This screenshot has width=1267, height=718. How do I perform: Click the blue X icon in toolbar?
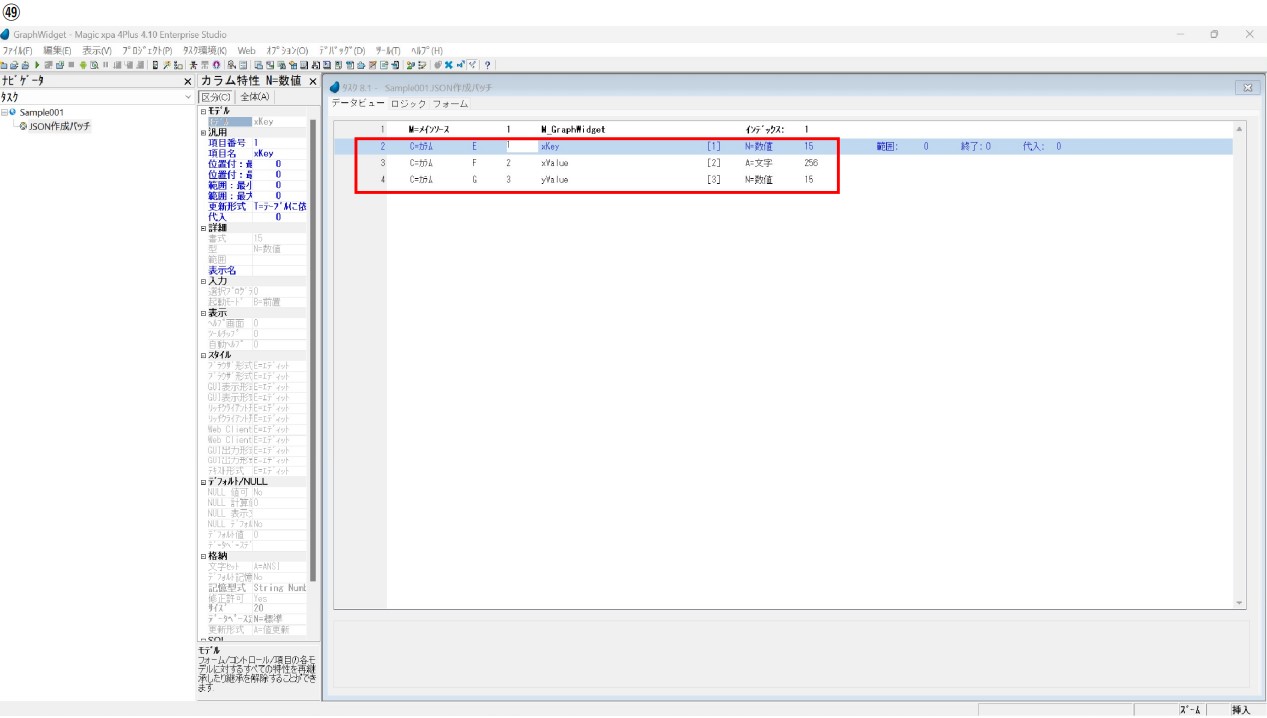point(448,65)
